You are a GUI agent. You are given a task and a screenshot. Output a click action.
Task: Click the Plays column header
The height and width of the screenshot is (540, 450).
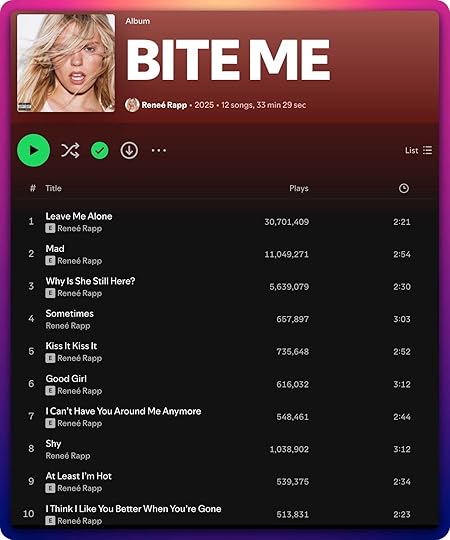coord(299,188)
